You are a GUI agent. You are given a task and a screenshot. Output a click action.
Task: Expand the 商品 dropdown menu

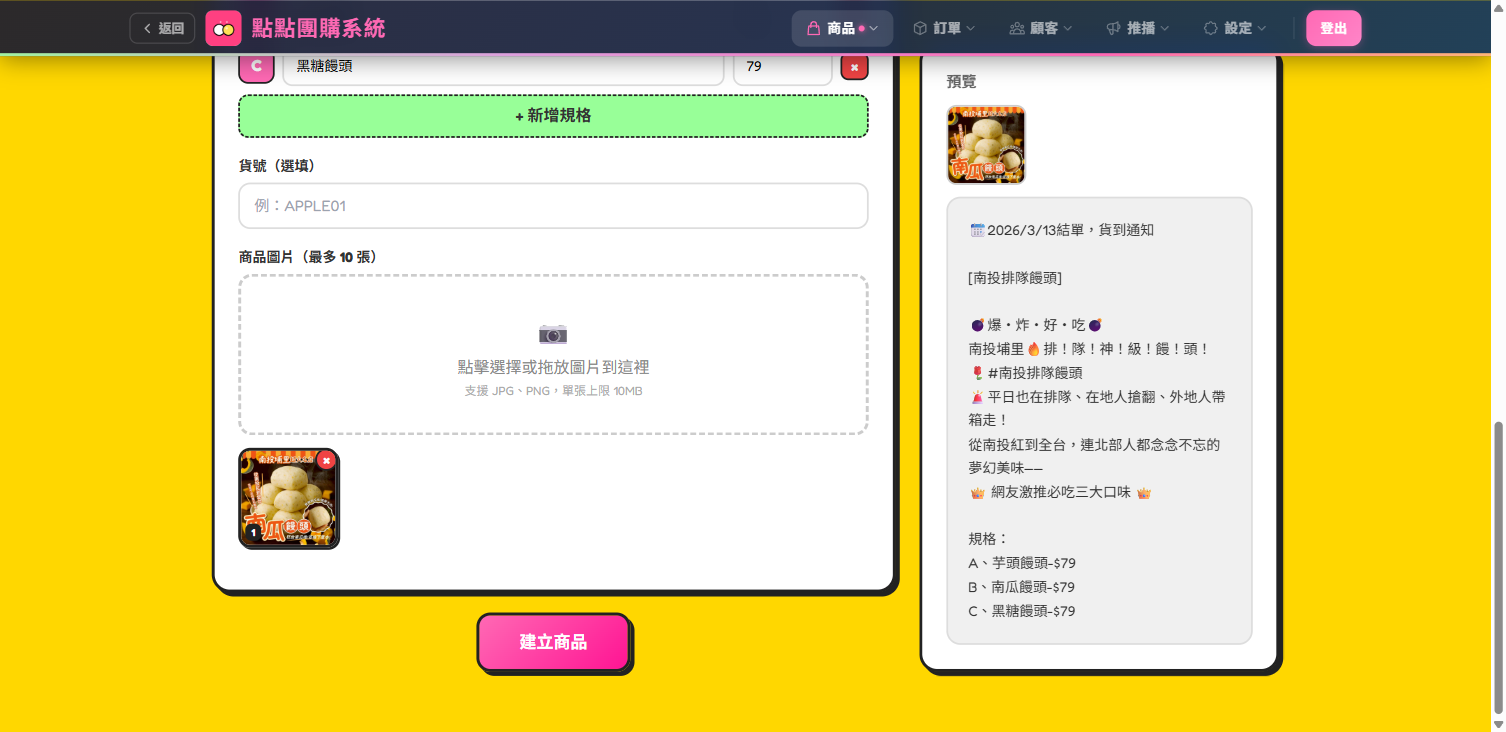click(842, 28)
